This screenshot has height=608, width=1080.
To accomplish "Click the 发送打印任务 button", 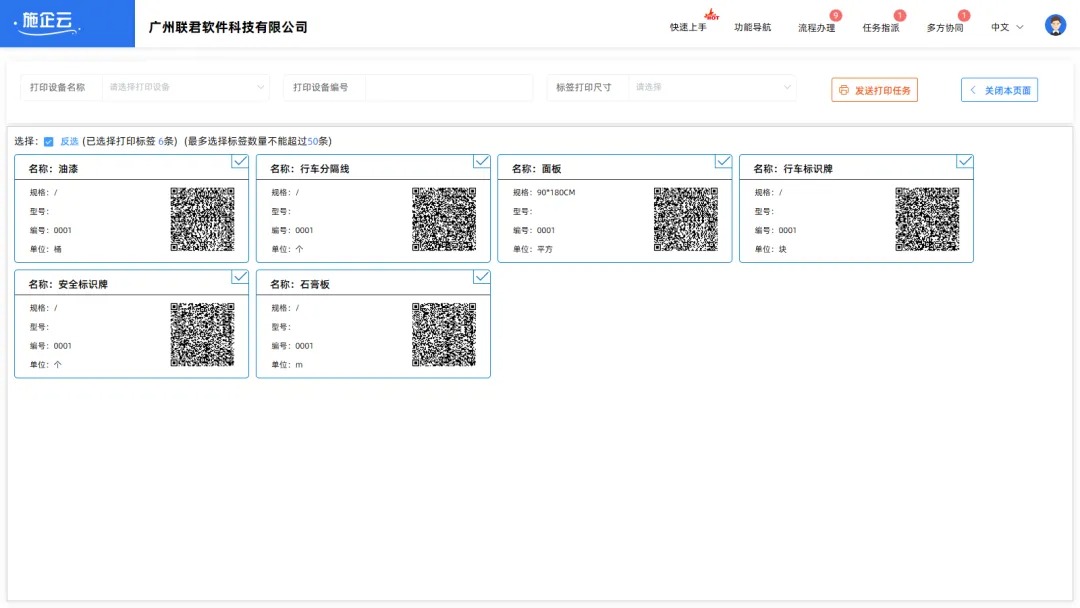I will (875, 89).
